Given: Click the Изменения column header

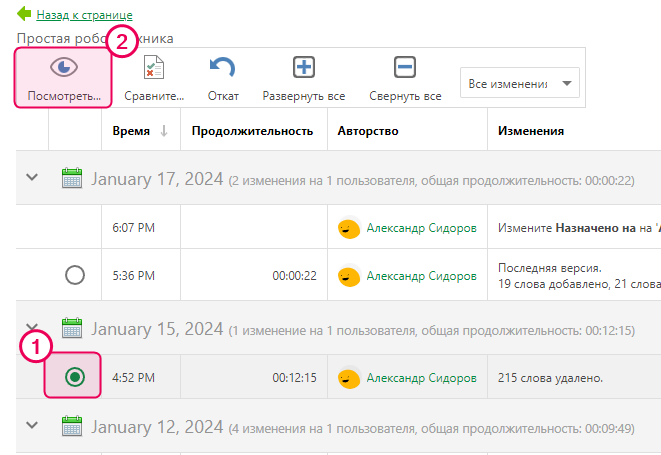Looking at the screenshot, I should 530,131.
